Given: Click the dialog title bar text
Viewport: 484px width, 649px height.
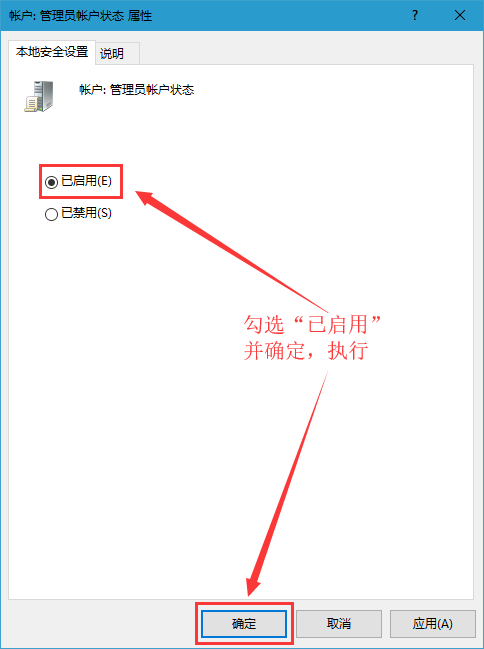Looking at the screenshot, I should click(x=81, y=16).
